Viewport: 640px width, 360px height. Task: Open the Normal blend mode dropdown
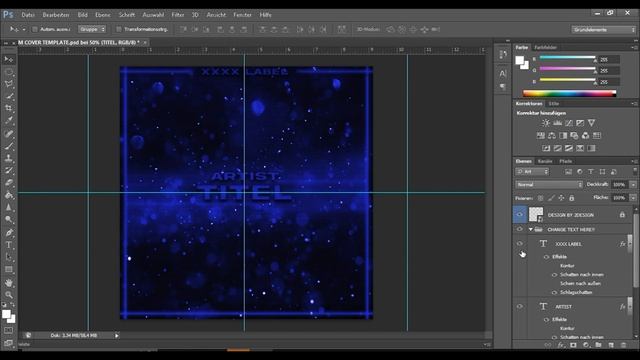pos(549,185)
